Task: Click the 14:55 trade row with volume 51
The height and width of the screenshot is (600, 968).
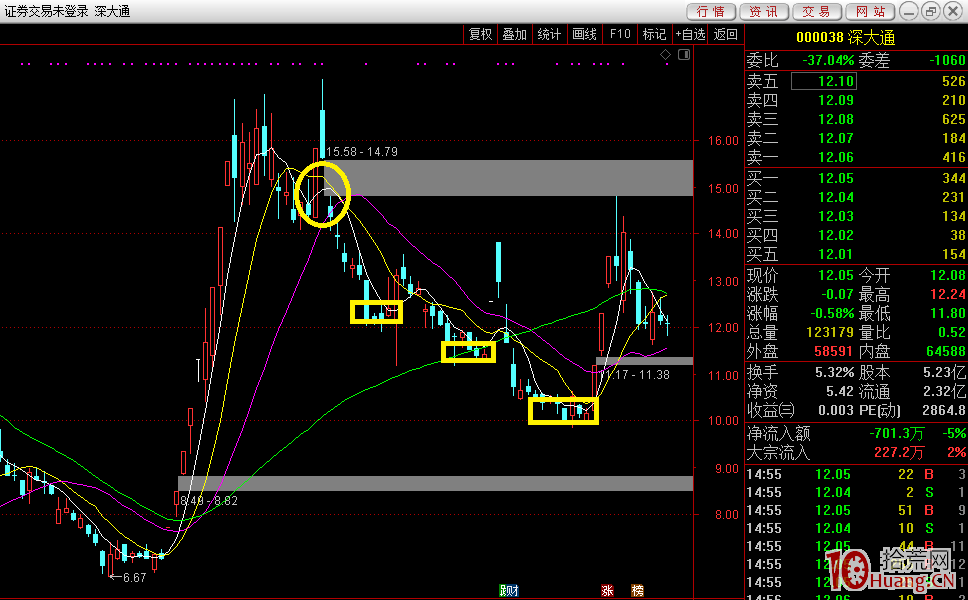Action: 856,510
